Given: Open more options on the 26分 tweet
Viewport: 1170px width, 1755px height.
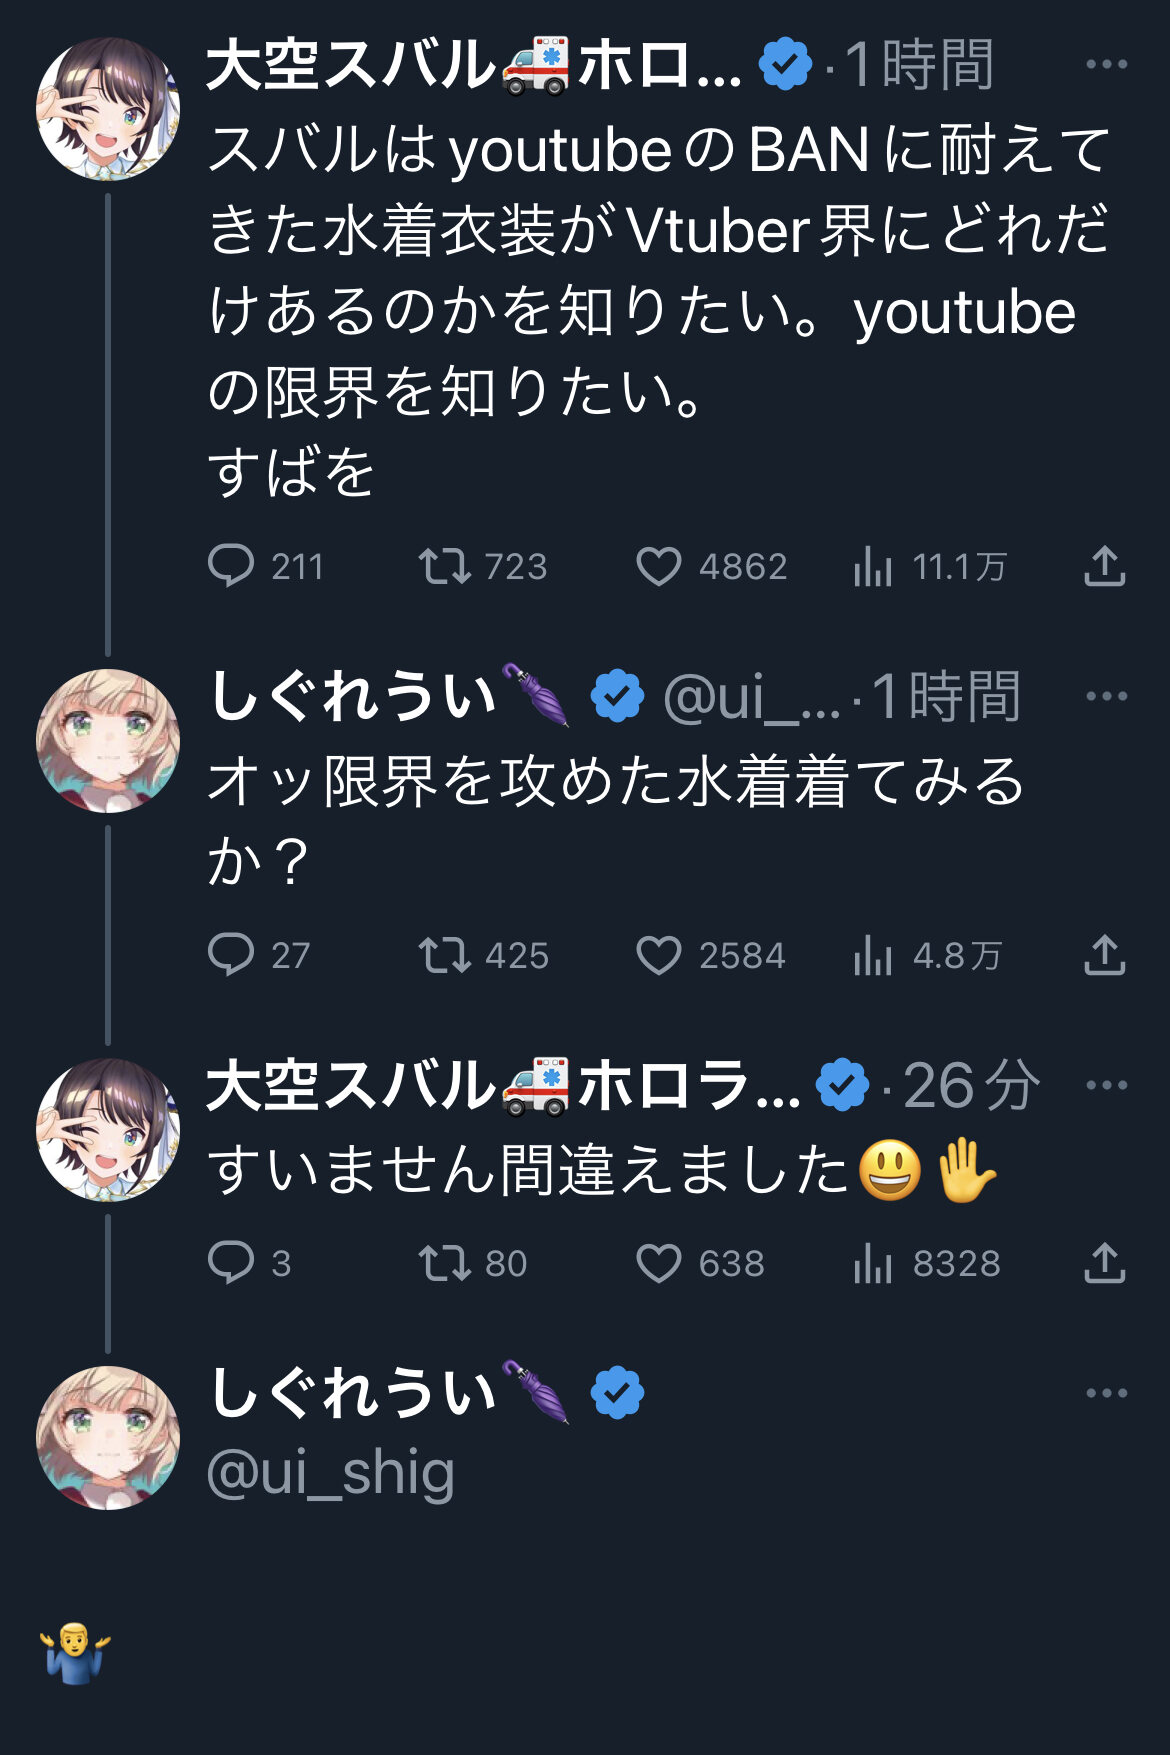Looking at the screenshot, I should pos(1106,1085).
